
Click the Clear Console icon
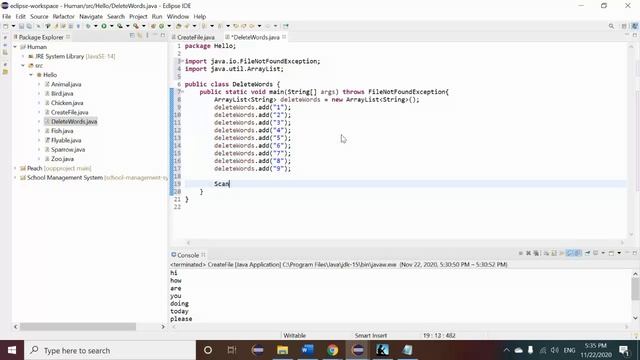[546, 253]
